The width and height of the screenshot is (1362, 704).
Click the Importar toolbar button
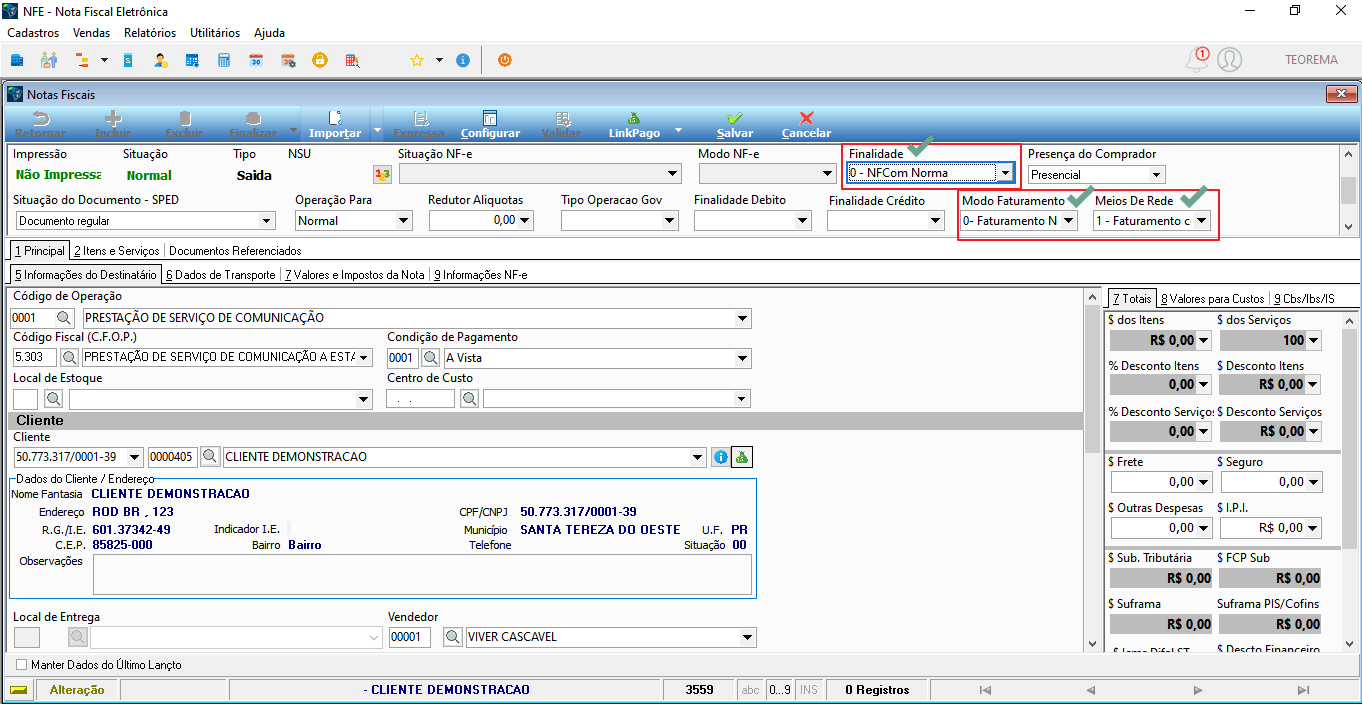click(335, 125)
